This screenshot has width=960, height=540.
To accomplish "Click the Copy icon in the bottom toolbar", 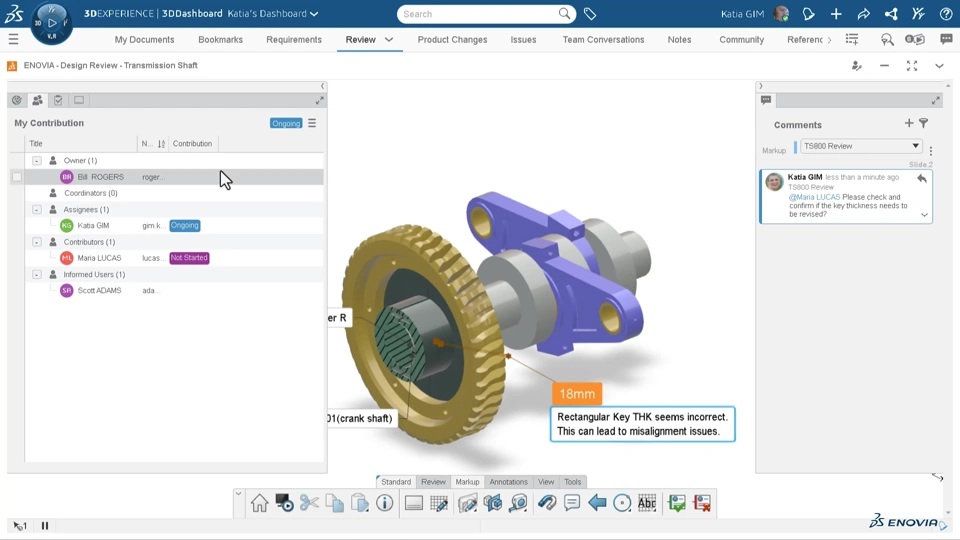I will coord(334,503).
